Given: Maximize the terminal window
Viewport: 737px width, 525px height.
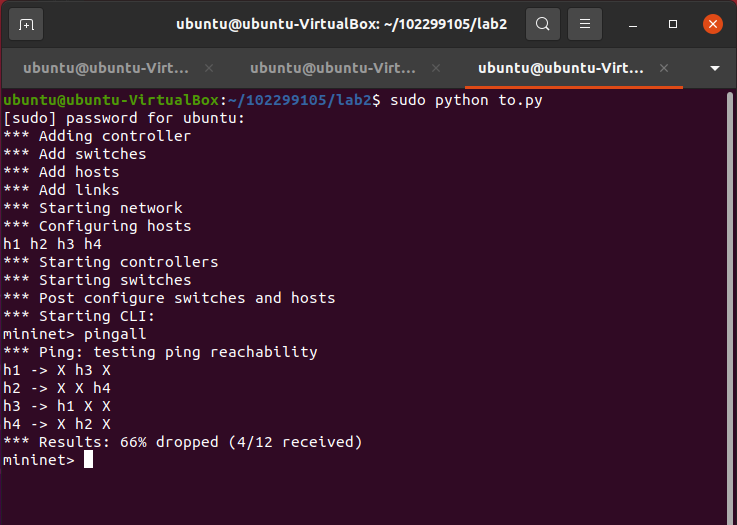Looking at the screenshot, I should click(673, 24).
